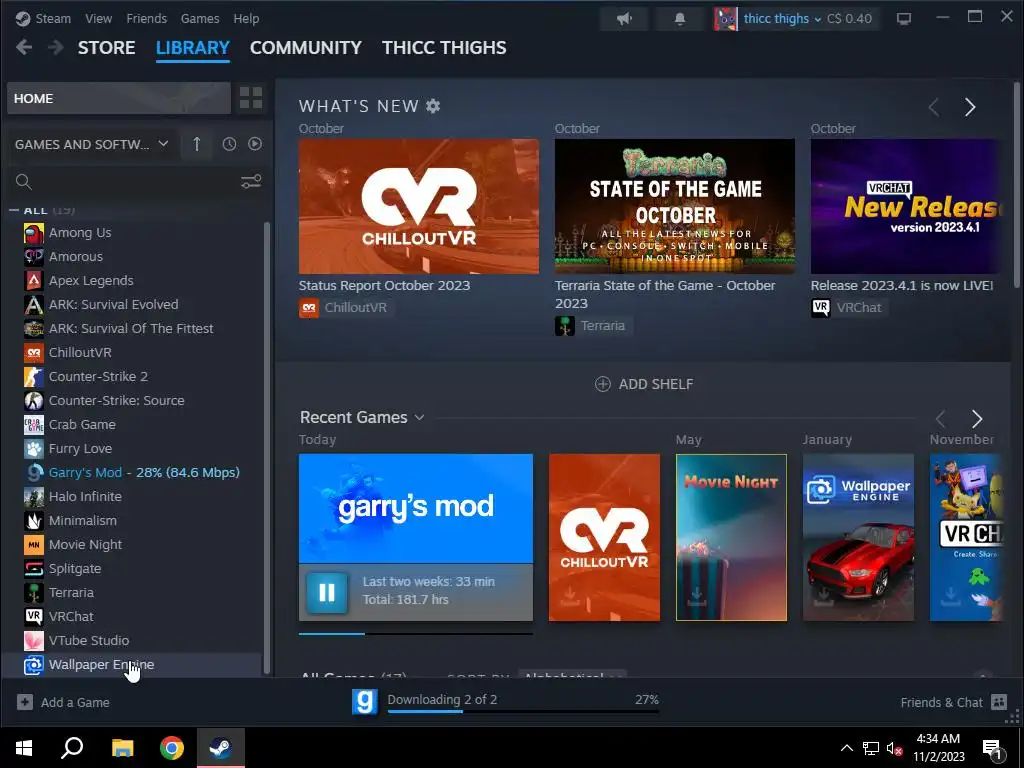Click the HOME button

click(119, 98)
